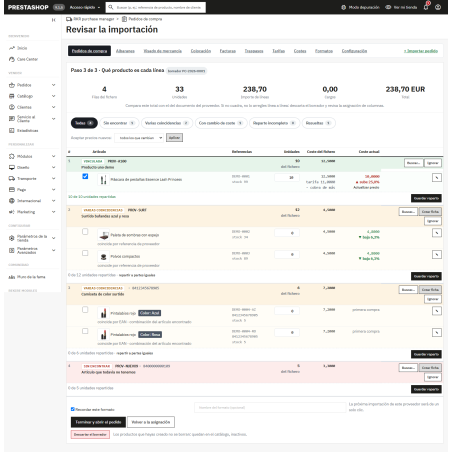The width and height of the screenshot is (452, 452).
Task: Click the Estadísticas chart icon
Action: point(12,130)
